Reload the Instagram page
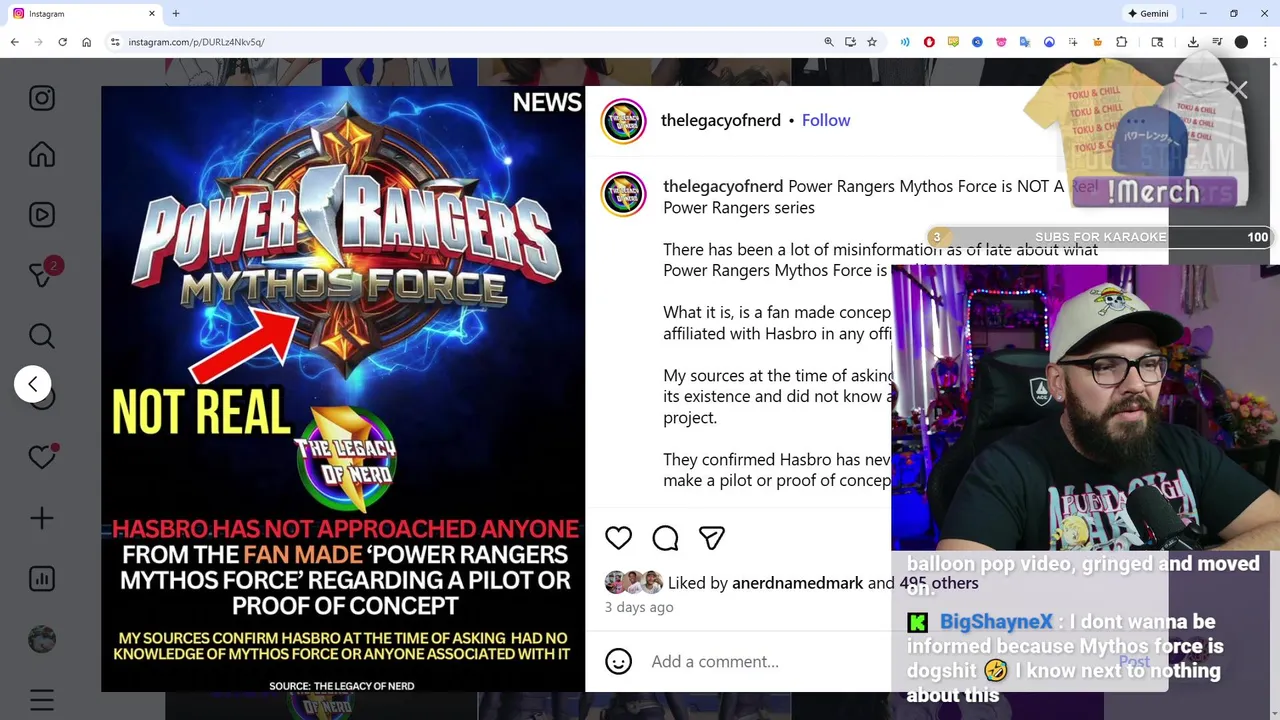1280x720 pixels. click(62, 42)
